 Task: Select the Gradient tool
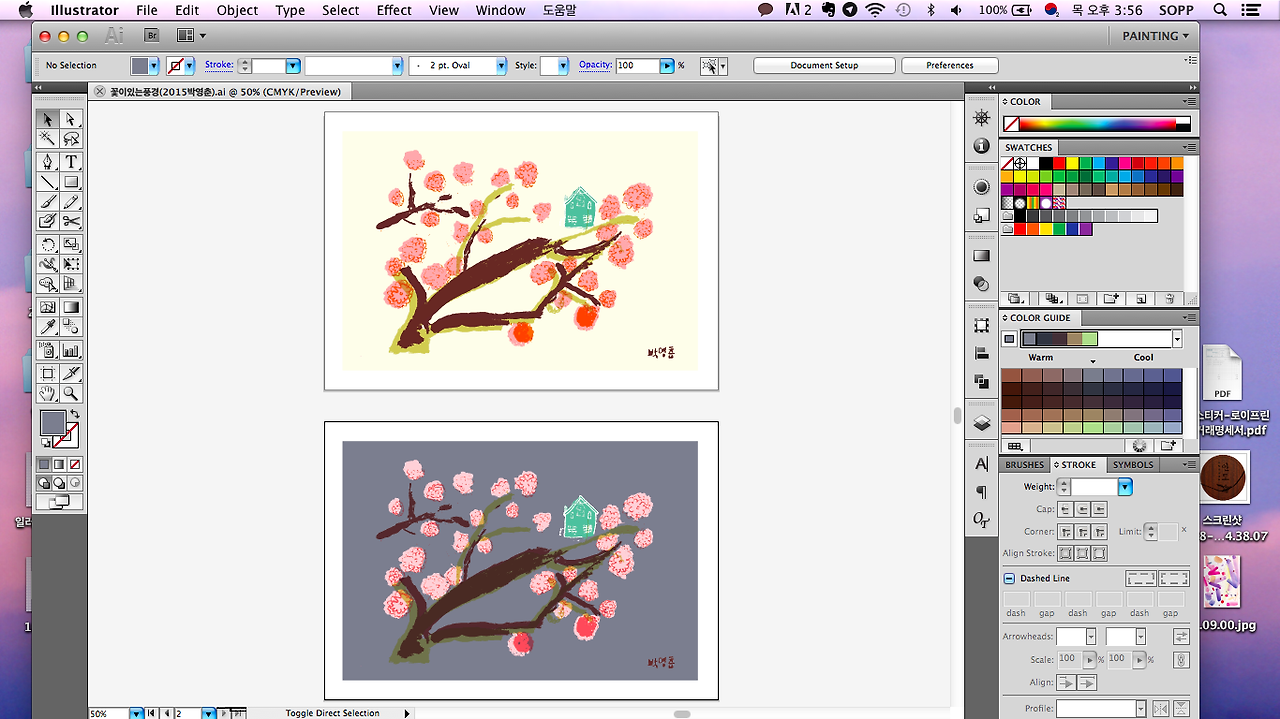(71, 308)
